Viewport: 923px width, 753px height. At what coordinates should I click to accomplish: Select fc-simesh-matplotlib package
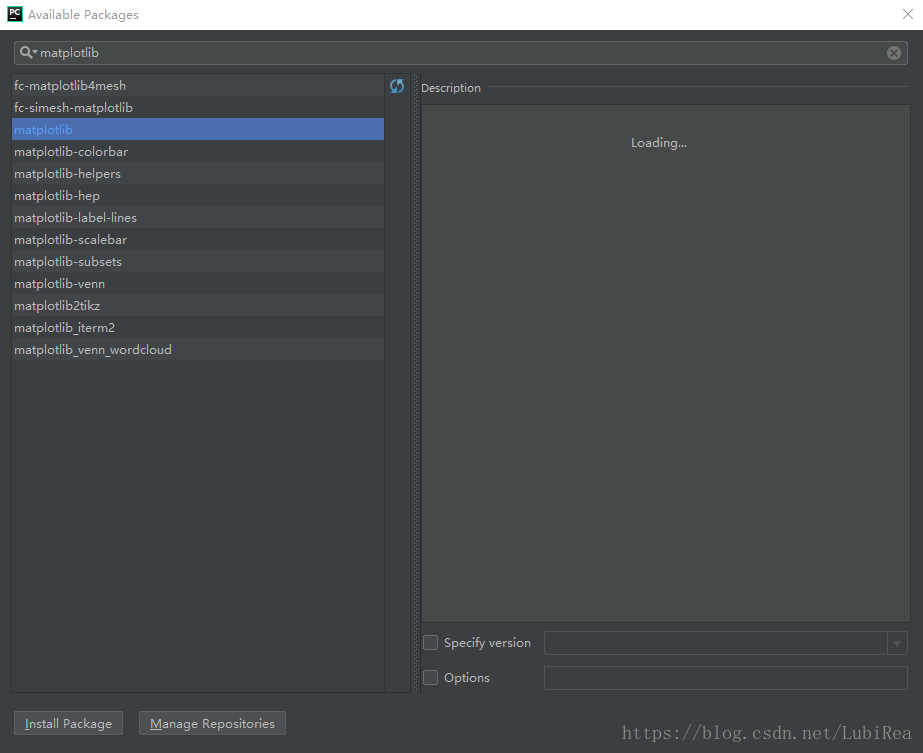click(x=198, y=107)
